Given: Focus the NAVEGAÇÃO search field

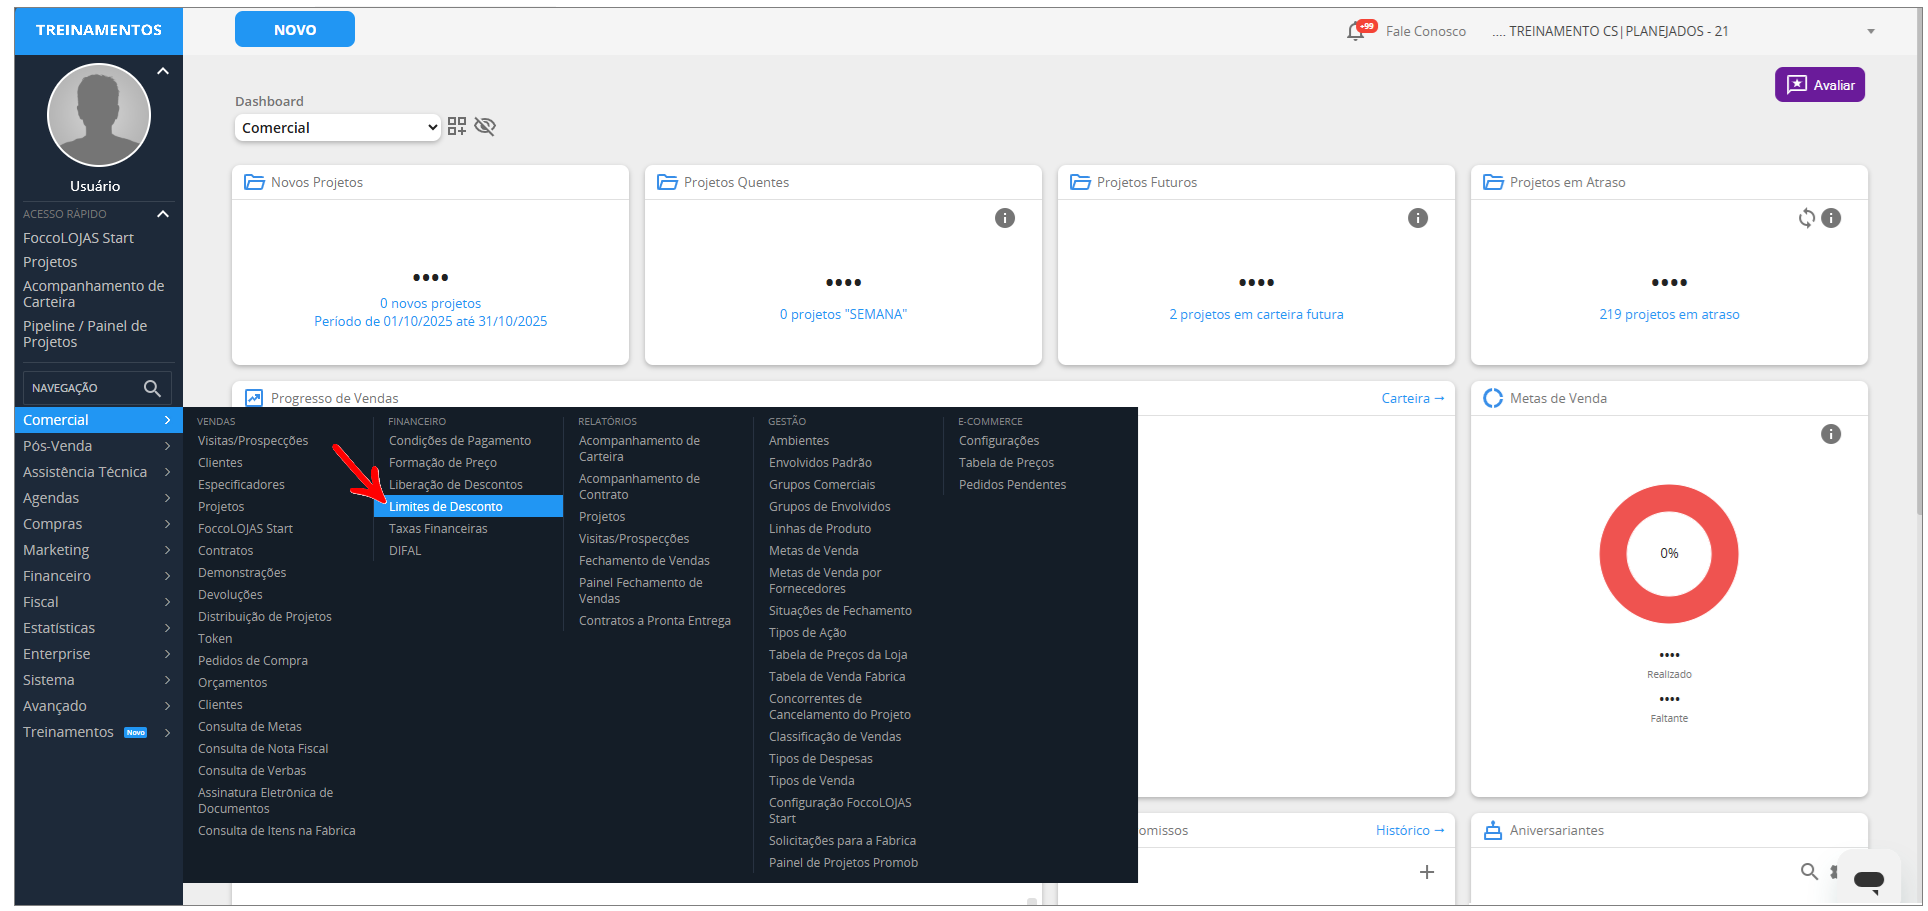Looking at the screenshot, I should pos(97,388).
